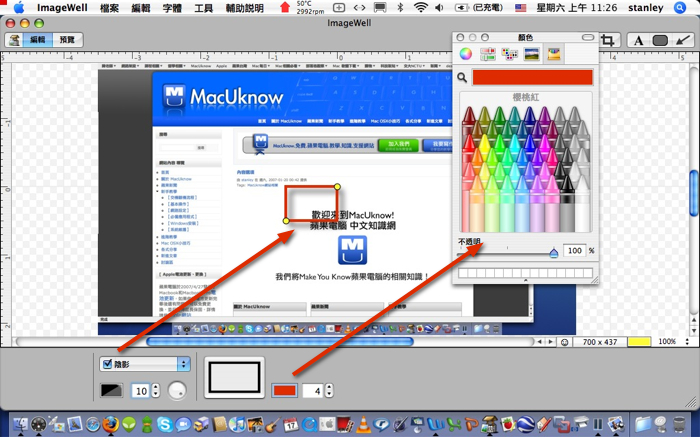Click the battery 已充電 status item
Image resolution: width=700 pixels, height=437 pixels.
(479, 8)
